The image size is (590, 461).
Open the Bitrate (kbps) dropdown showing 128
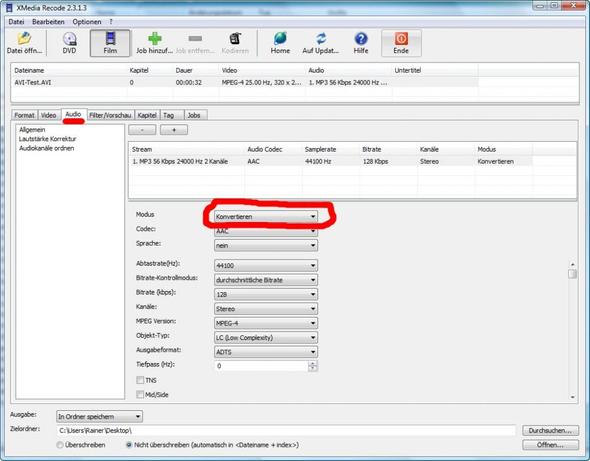pos(266,294)
